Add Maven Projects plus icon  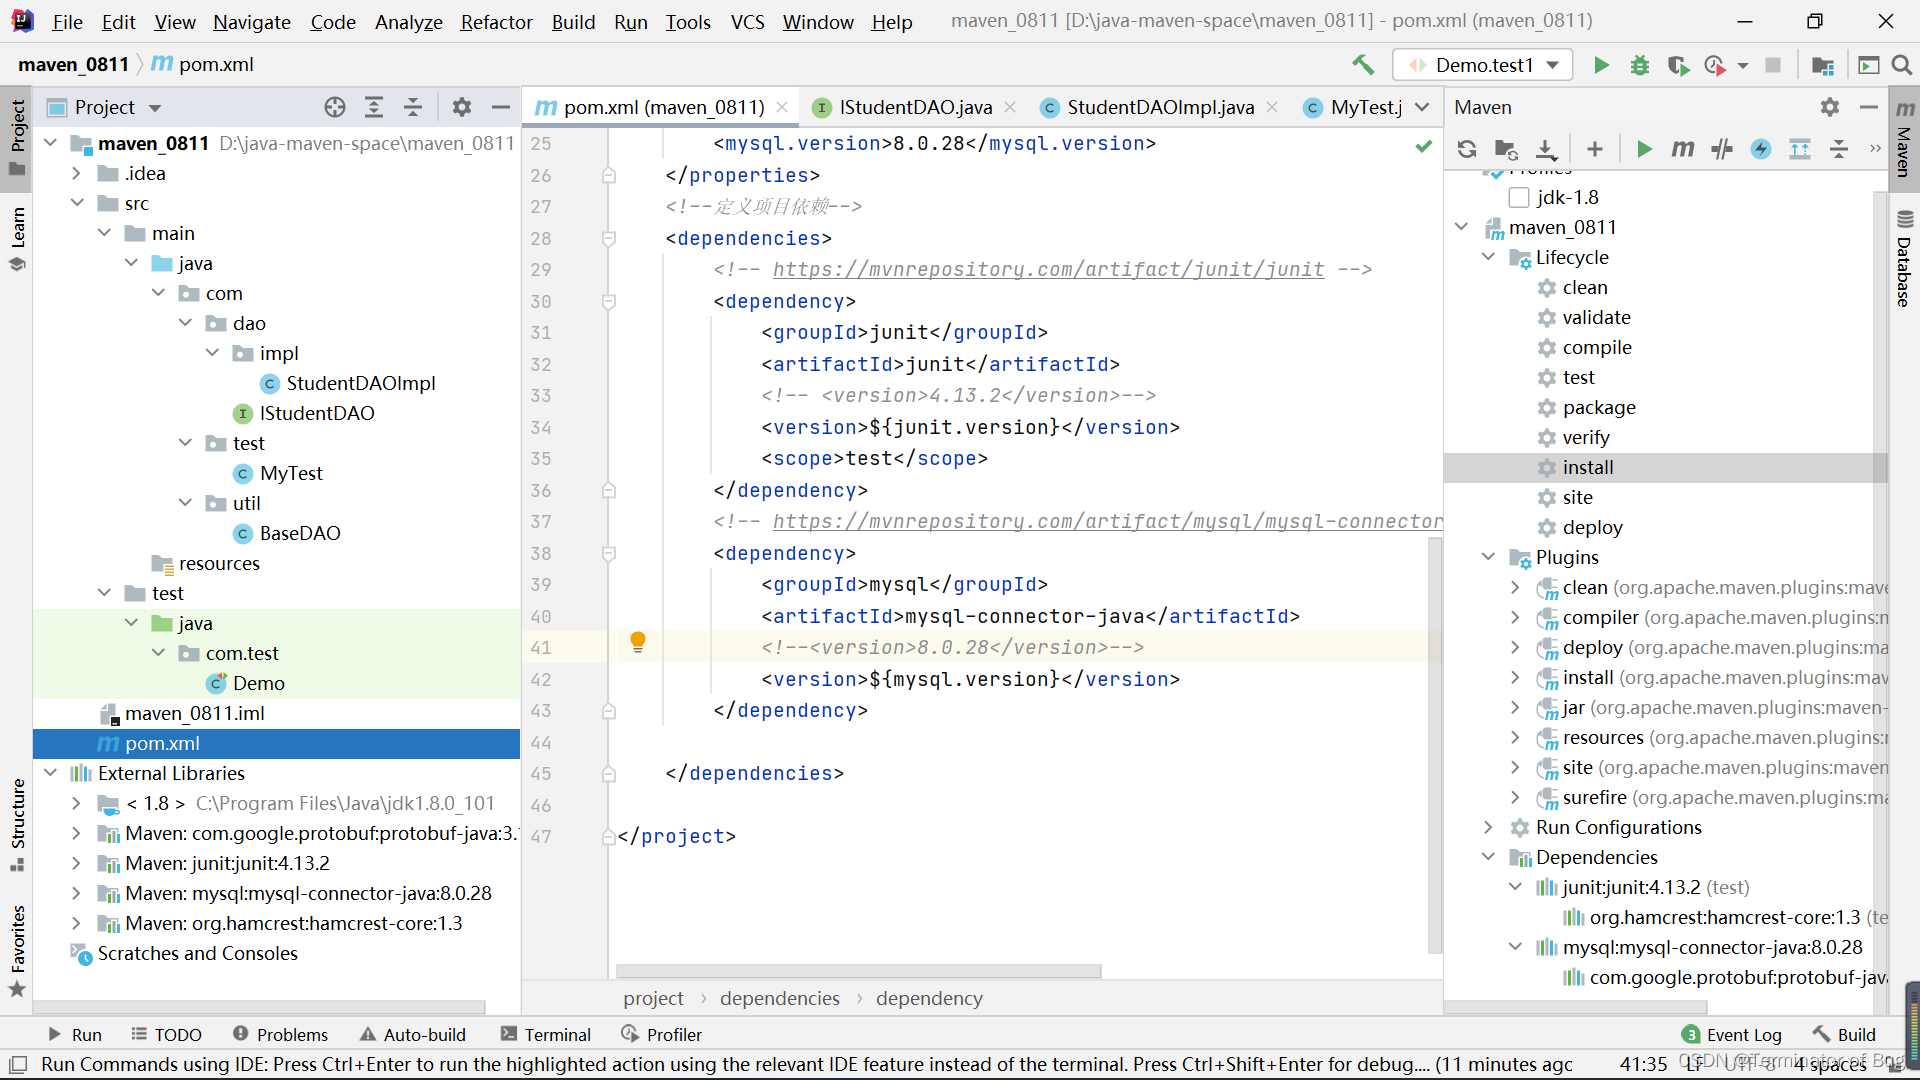click(x=1595, y=149)
